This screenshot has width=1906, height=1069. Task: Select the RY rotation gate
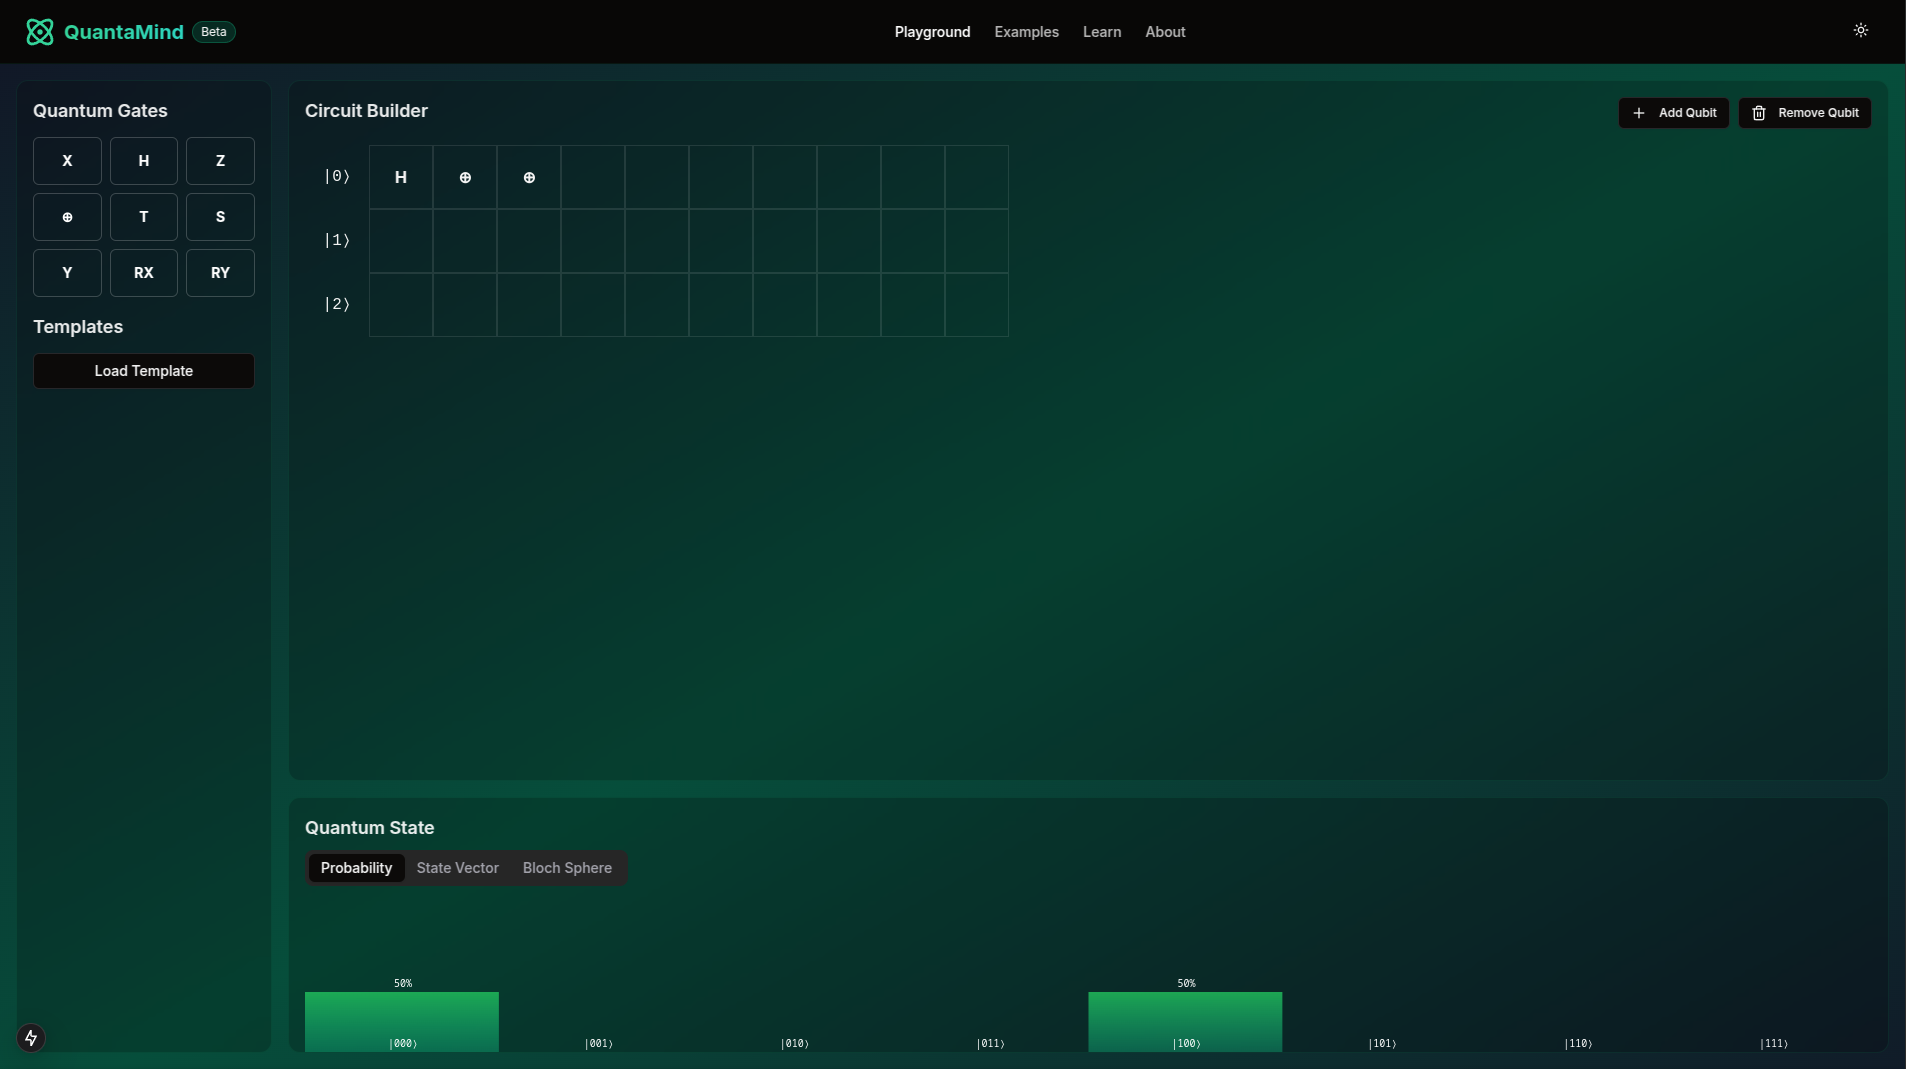coord(220,273)
